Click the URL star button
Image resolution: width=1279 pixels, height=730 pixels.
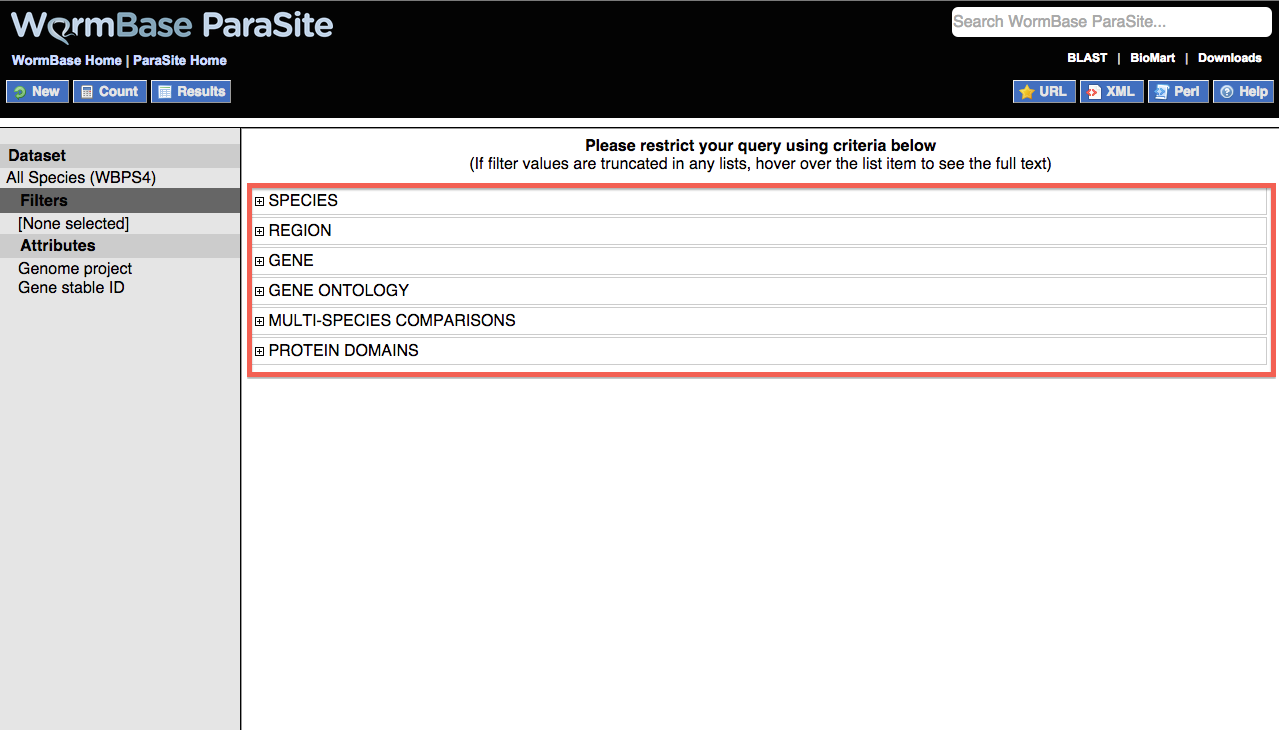click(1044, 92)
